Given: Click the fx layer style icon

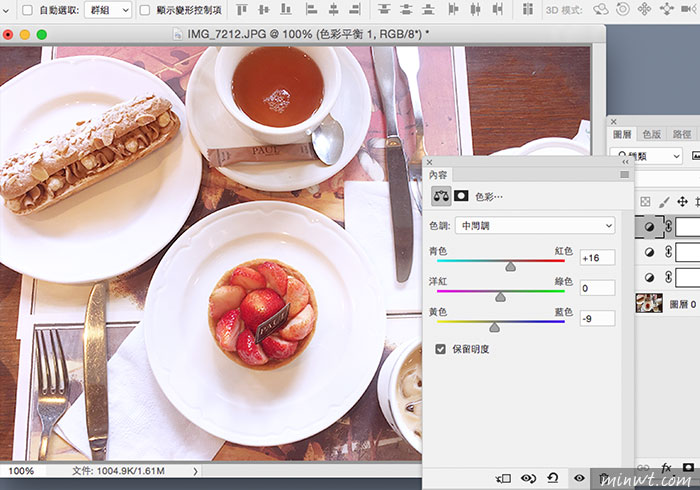Looking at the screenshot, I should tap(667, 468).
